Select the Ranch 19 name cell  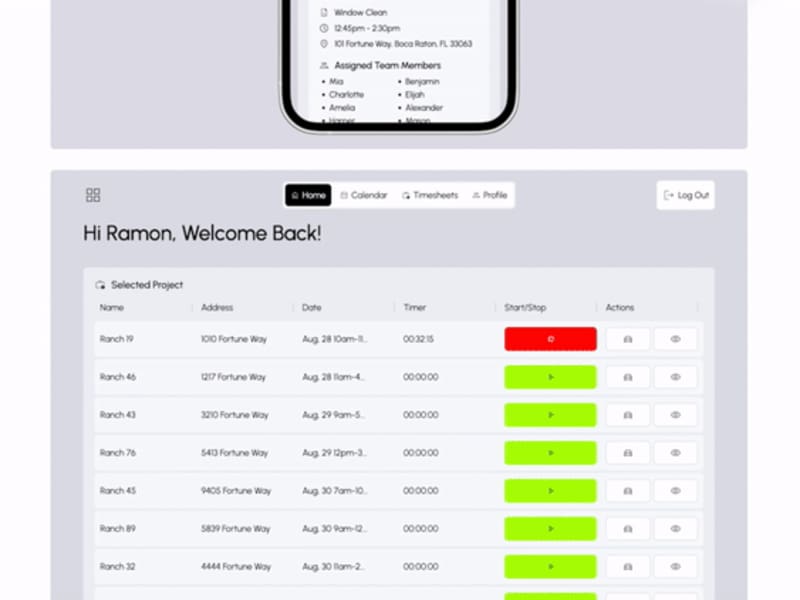[x=116, y=339]
